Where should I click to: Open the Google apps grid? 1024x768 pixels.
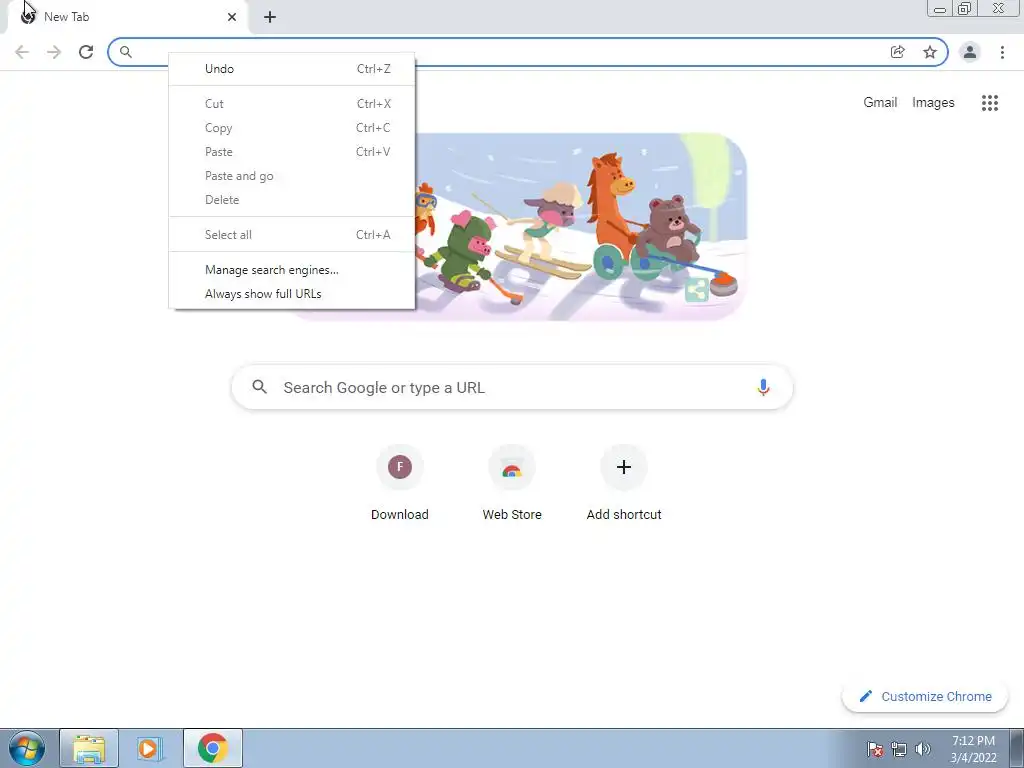(x=990, y=103)
